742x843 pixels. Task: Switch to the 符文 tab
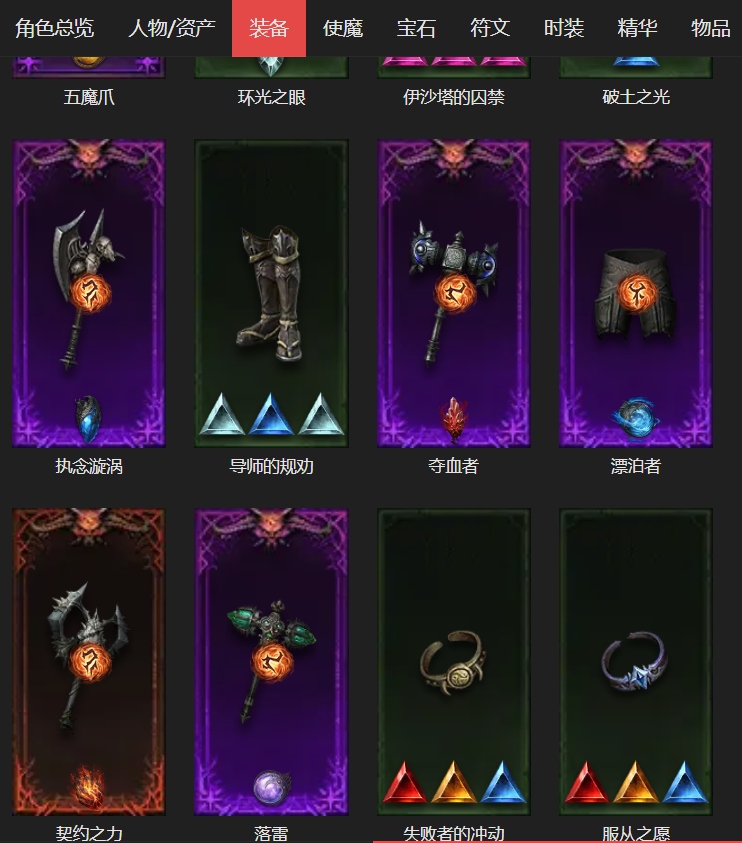490,28
